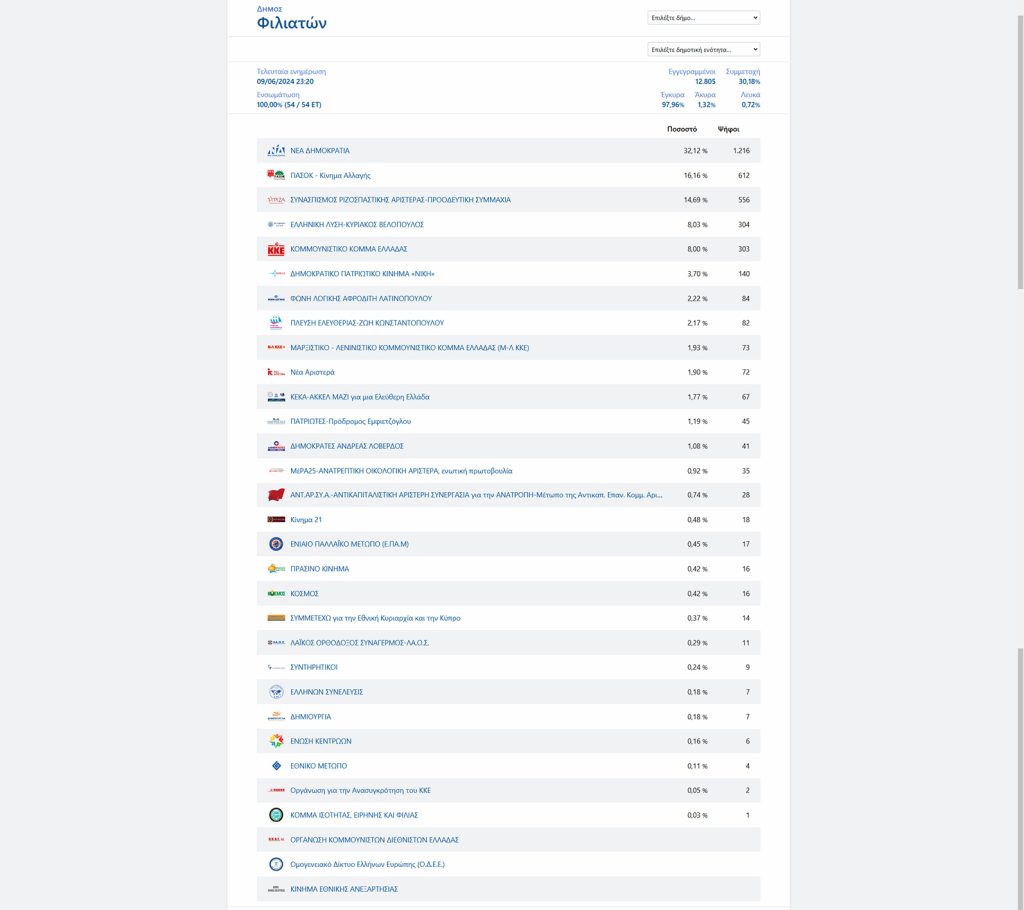Viewport: 1024px width, 910px height.
Task: Open the ΚΙΝΗΜΑ ΕΘΝΙΚΗΣ ΑΝΕΞΑΡΤΗΣΙΑΣ link
Action: [x=344, y=889]
